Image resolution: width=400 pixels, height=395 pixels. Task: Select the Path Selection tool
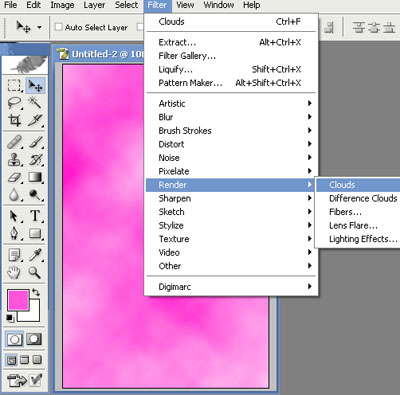point(14,216)
